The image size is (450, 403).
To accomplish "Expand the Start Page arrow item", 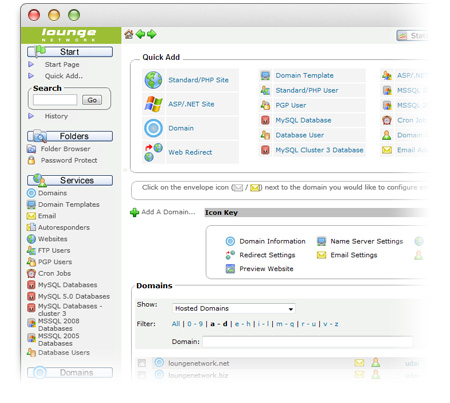I will [x=31, y=64].
